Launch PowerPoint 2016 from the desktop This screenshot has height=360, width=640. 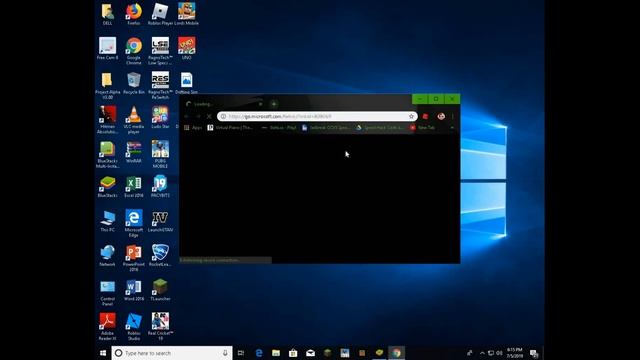tap(133, 258)
